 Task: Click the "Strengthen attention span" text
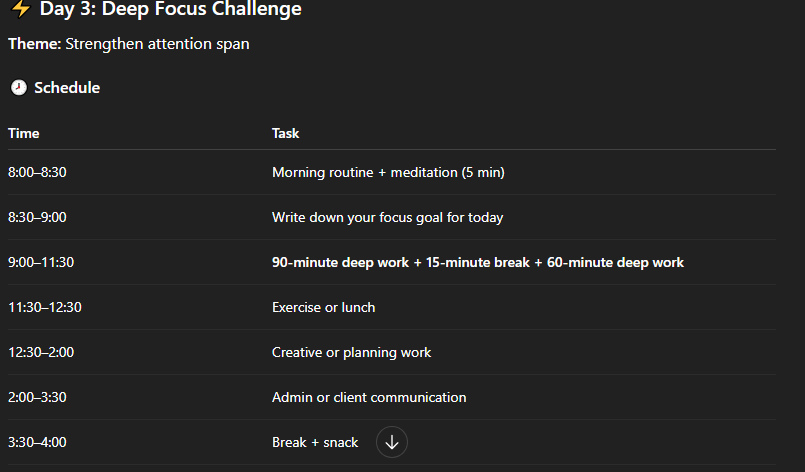[157, 44]
